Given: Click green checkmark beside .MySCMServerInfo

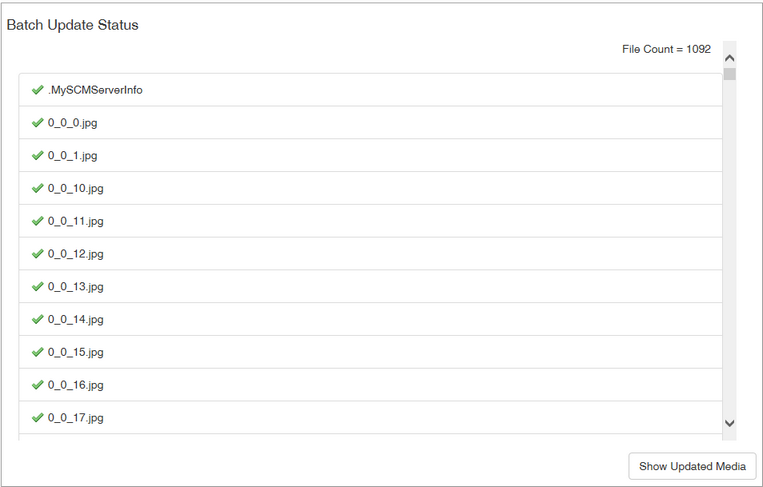Looking at the screenshot, I should pos(38,90).
